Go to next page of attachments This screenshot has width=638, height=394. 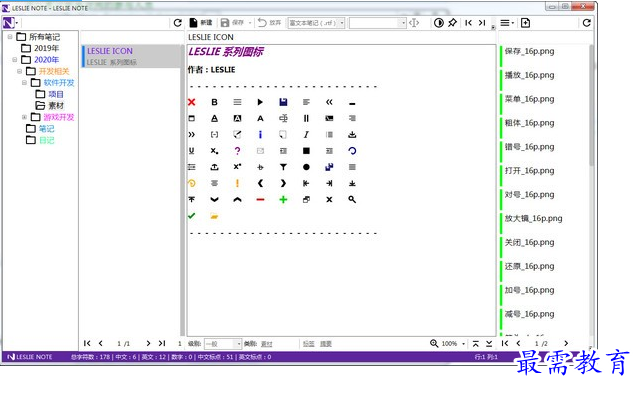(566, 343)
